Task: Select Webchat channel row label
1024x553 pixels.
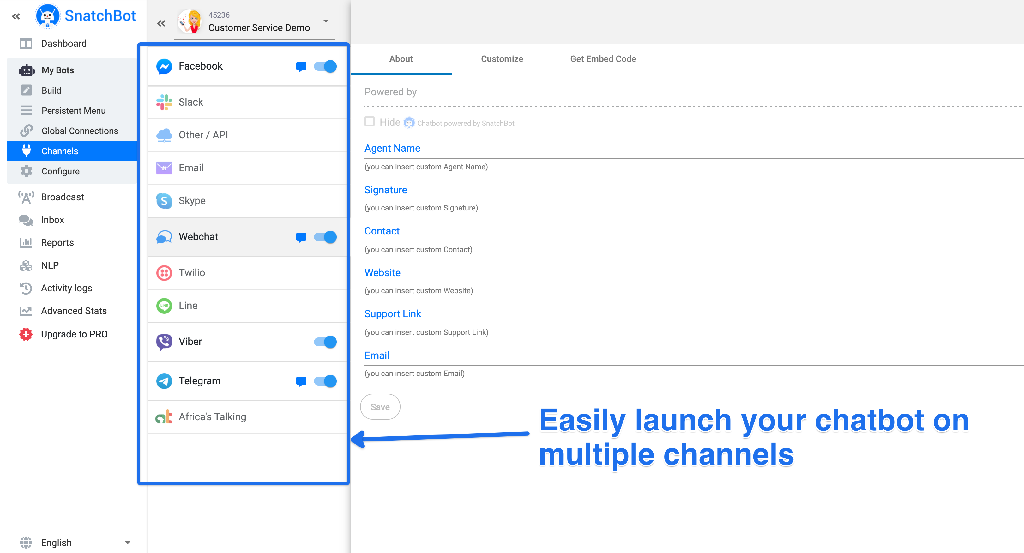Action: tap(199, 237)
